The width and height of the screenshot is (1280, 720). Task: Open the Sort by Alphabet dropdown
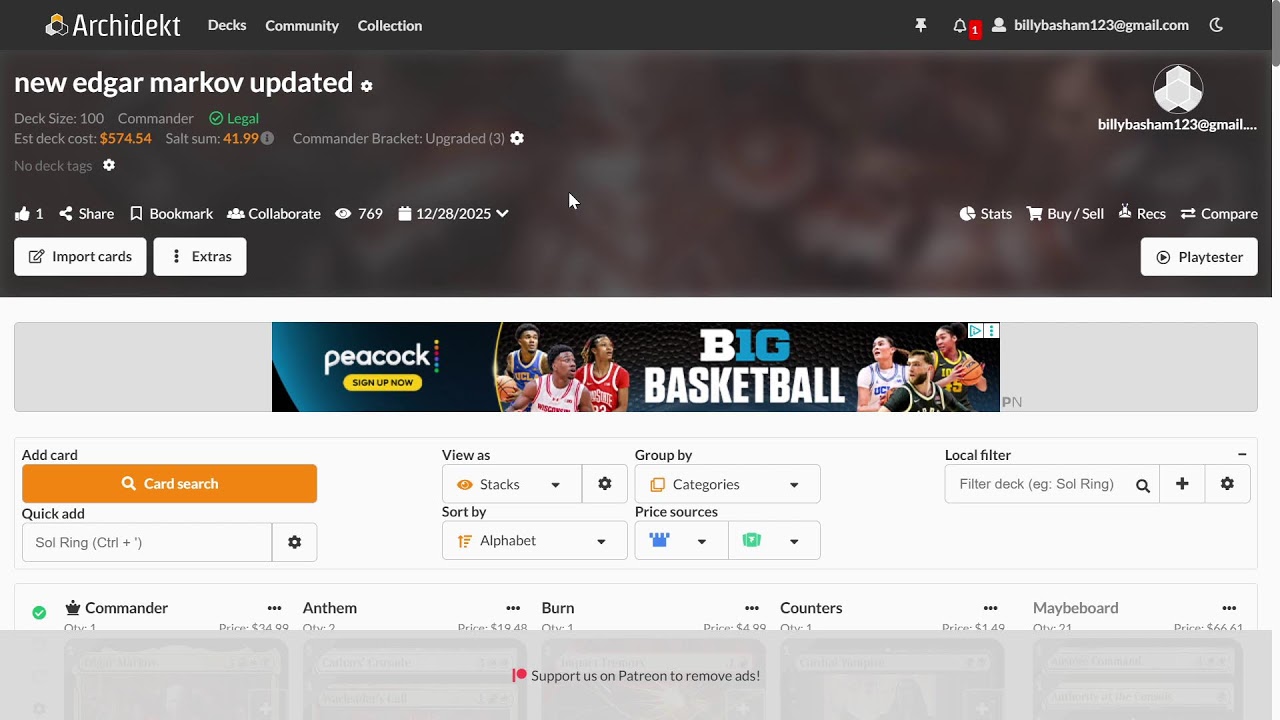click(x=535, y=541)
